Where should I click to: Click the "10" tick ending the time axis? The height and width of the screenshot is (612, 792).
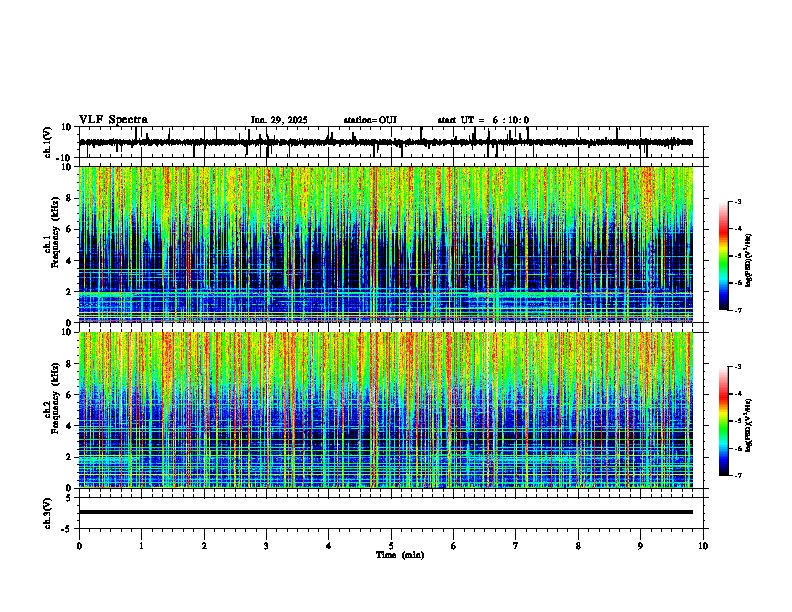click(703, 546)
